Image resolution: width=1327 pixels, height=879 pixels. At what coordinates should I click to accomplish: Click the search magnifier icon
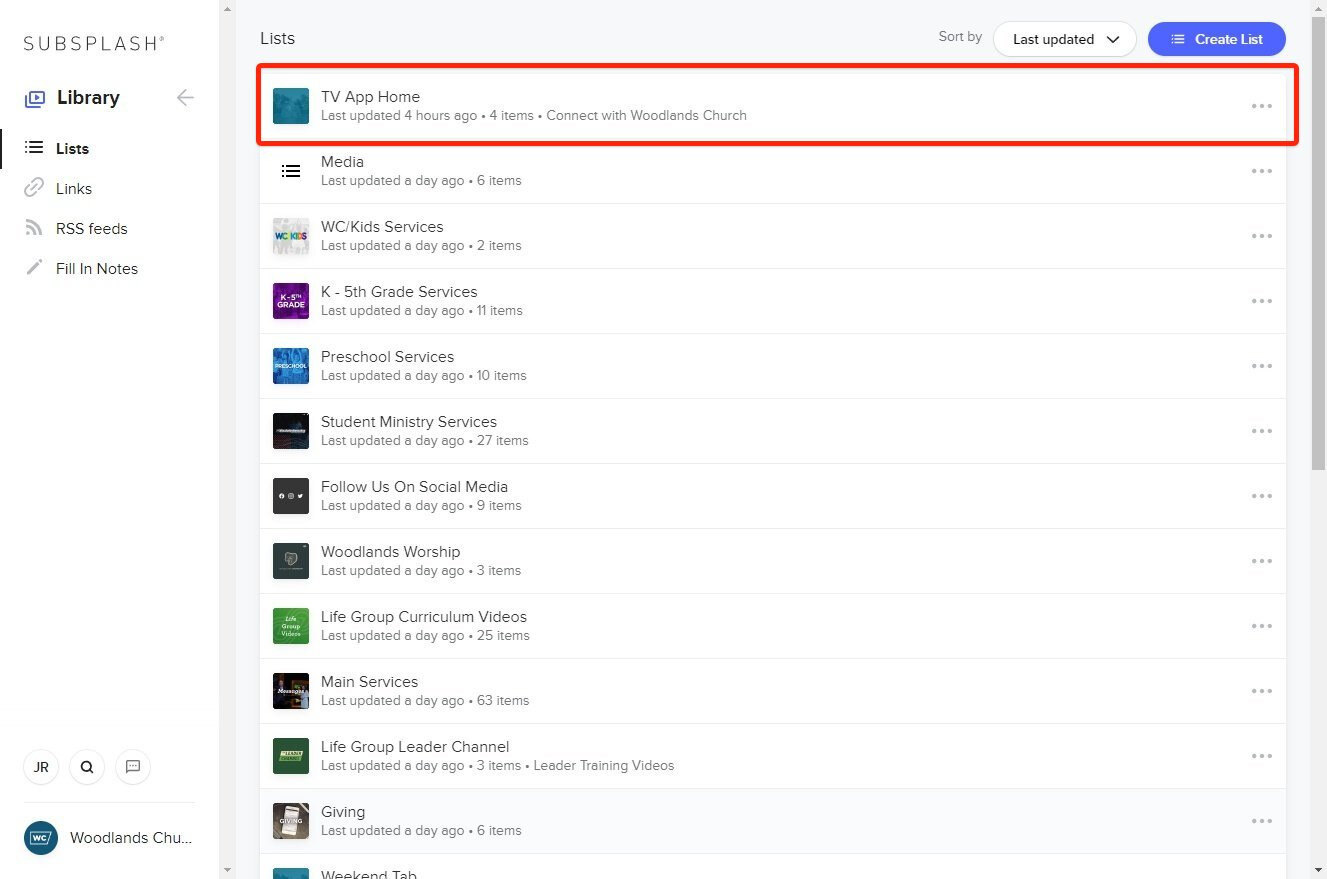87,767
